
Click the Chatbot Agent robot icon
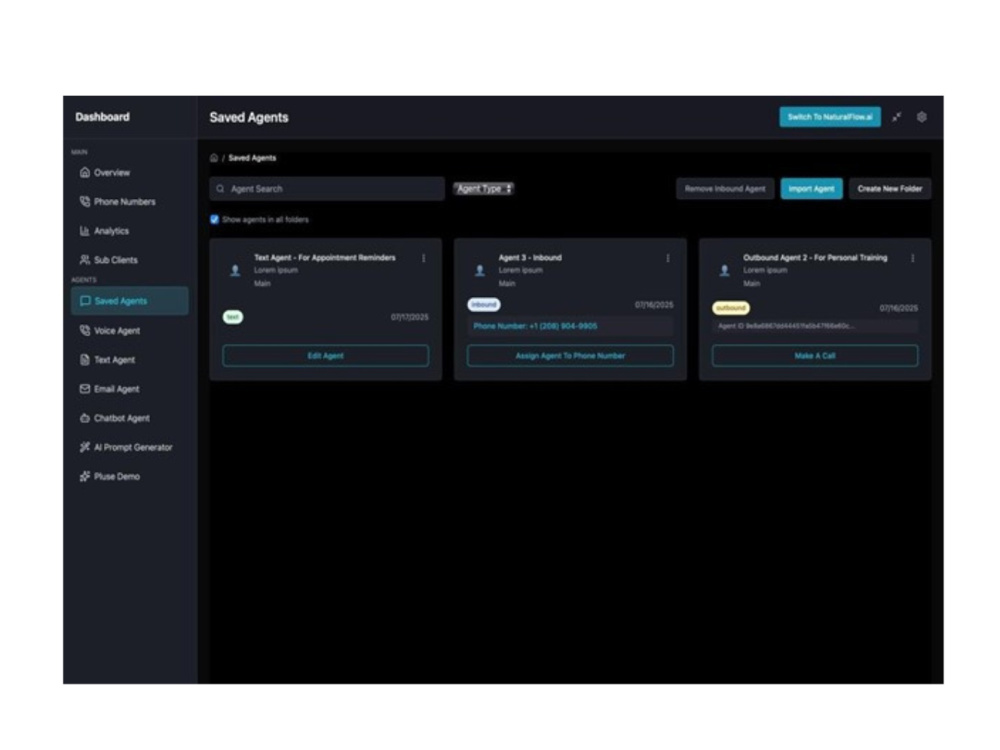(84, 418)
